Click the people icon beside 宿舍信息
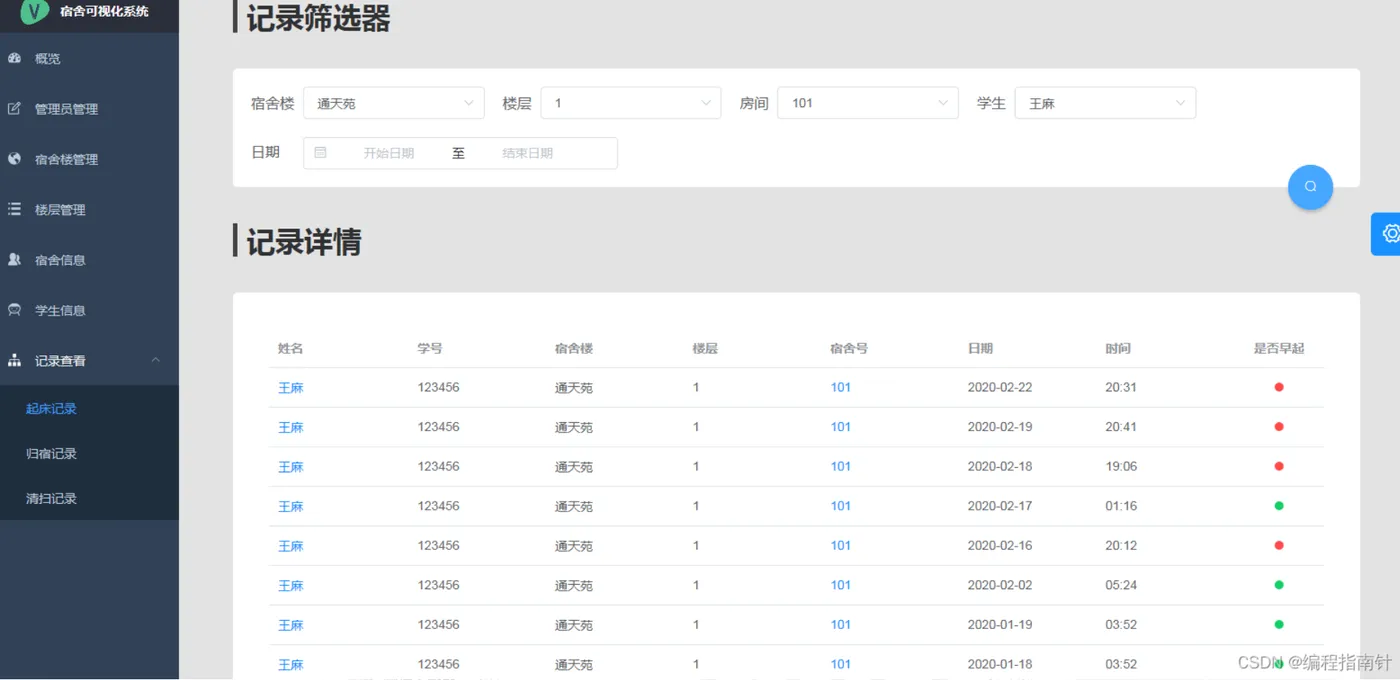The height and width of the screenshot is (680, 1400). 14,259
